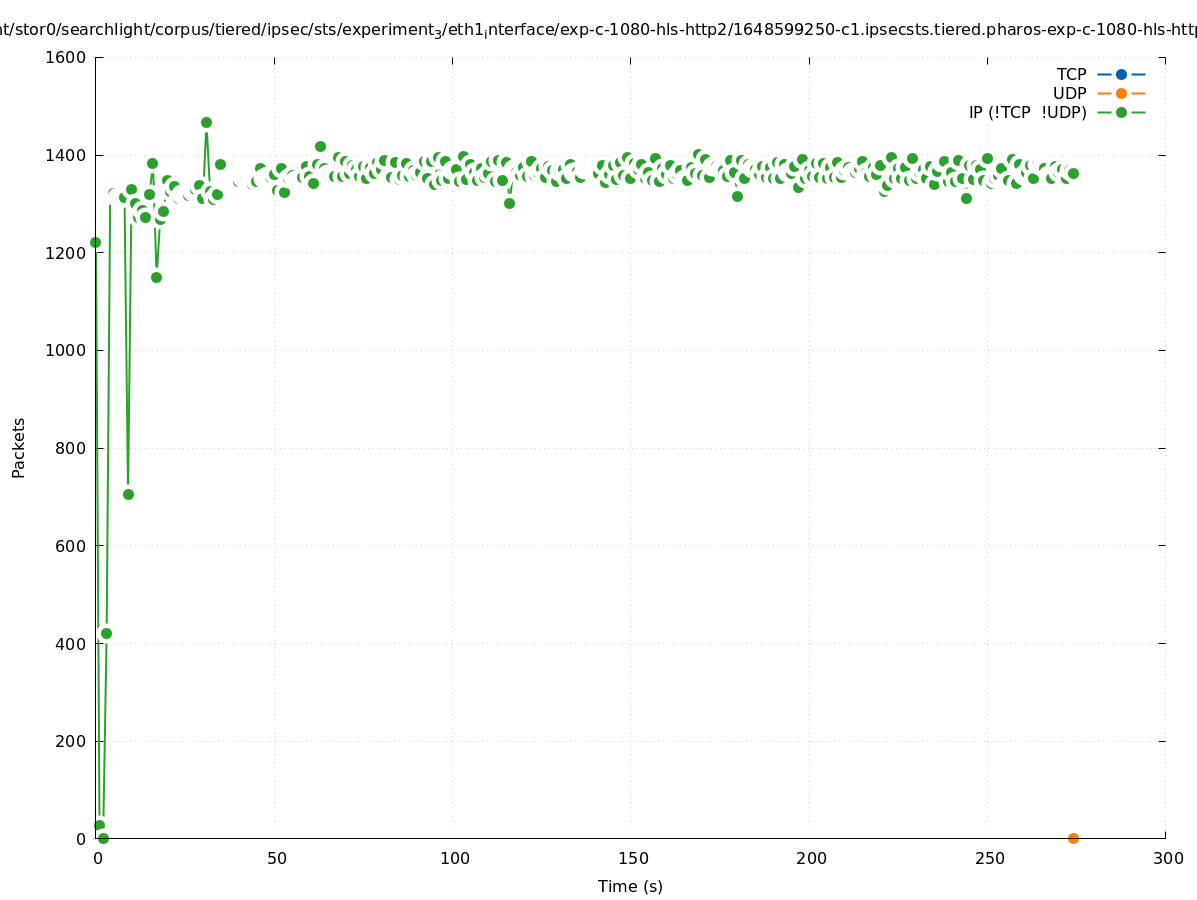Click the 1600 y-axis tick label

tap(65, 57)
